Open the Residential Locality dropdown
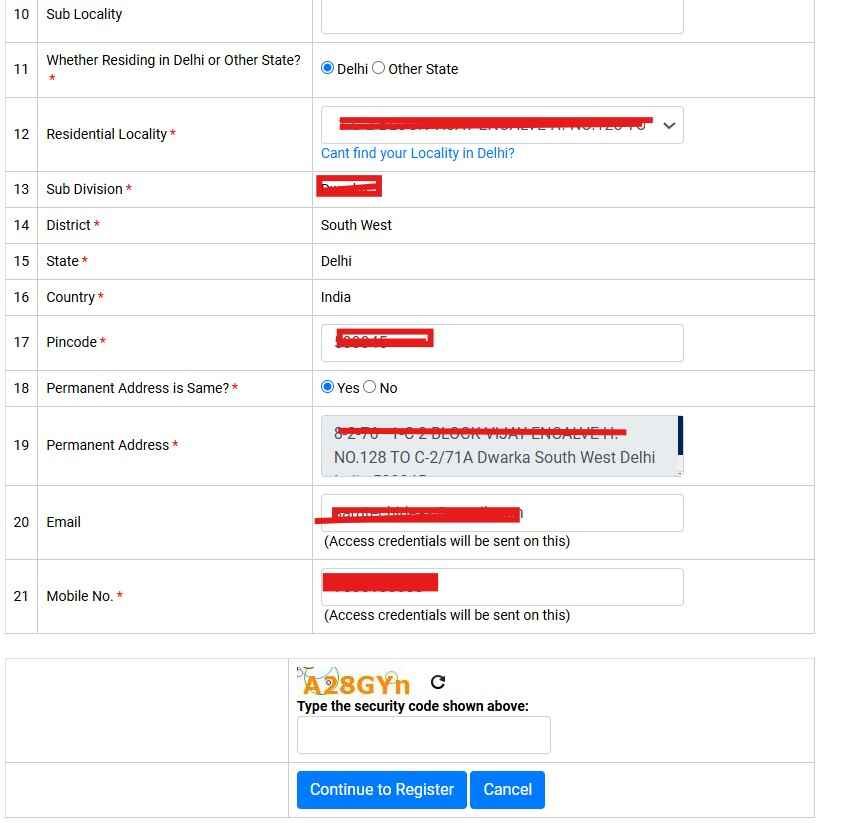The image size is (859, 823). pos(502,125)
